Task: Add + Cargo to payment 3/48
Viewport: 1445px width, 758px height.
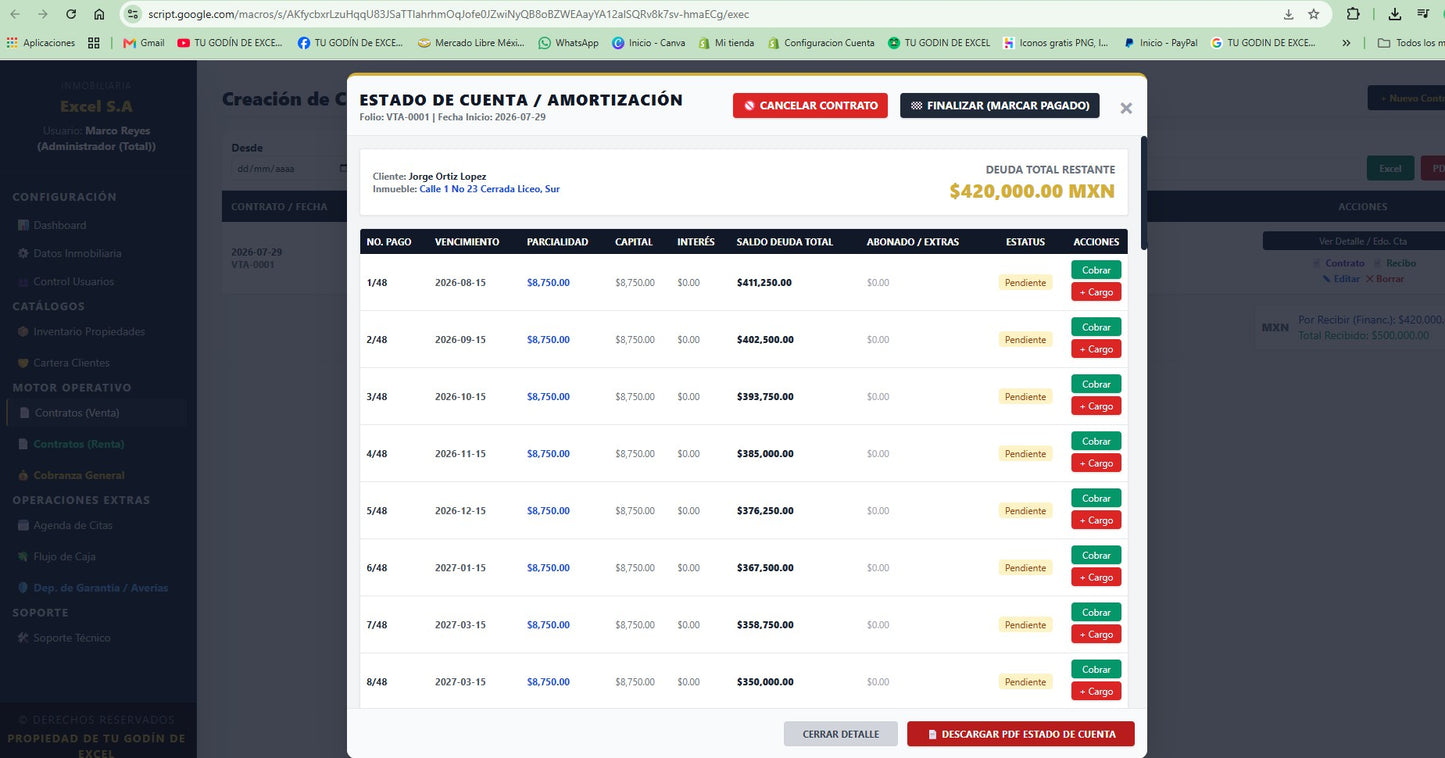Action: tap(1096, 406)
